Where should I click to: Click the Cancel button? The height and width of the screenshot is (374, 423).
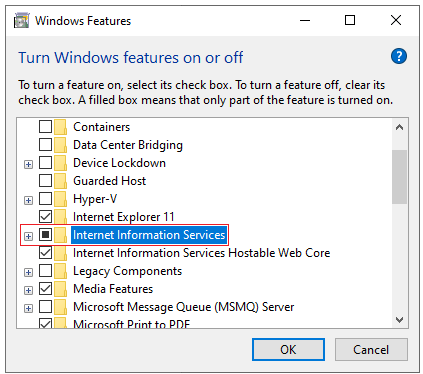(371, 349)
